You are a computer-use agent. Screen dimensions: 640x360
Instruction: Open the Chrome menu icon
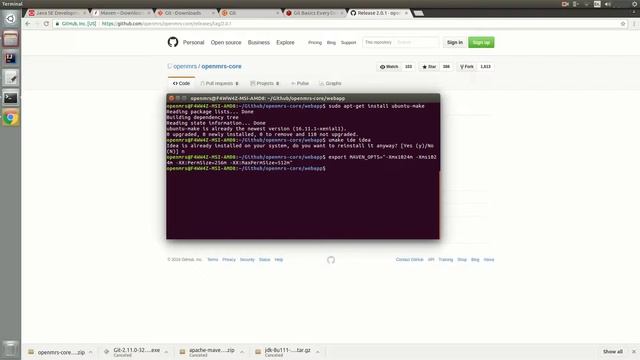point(634,24)
